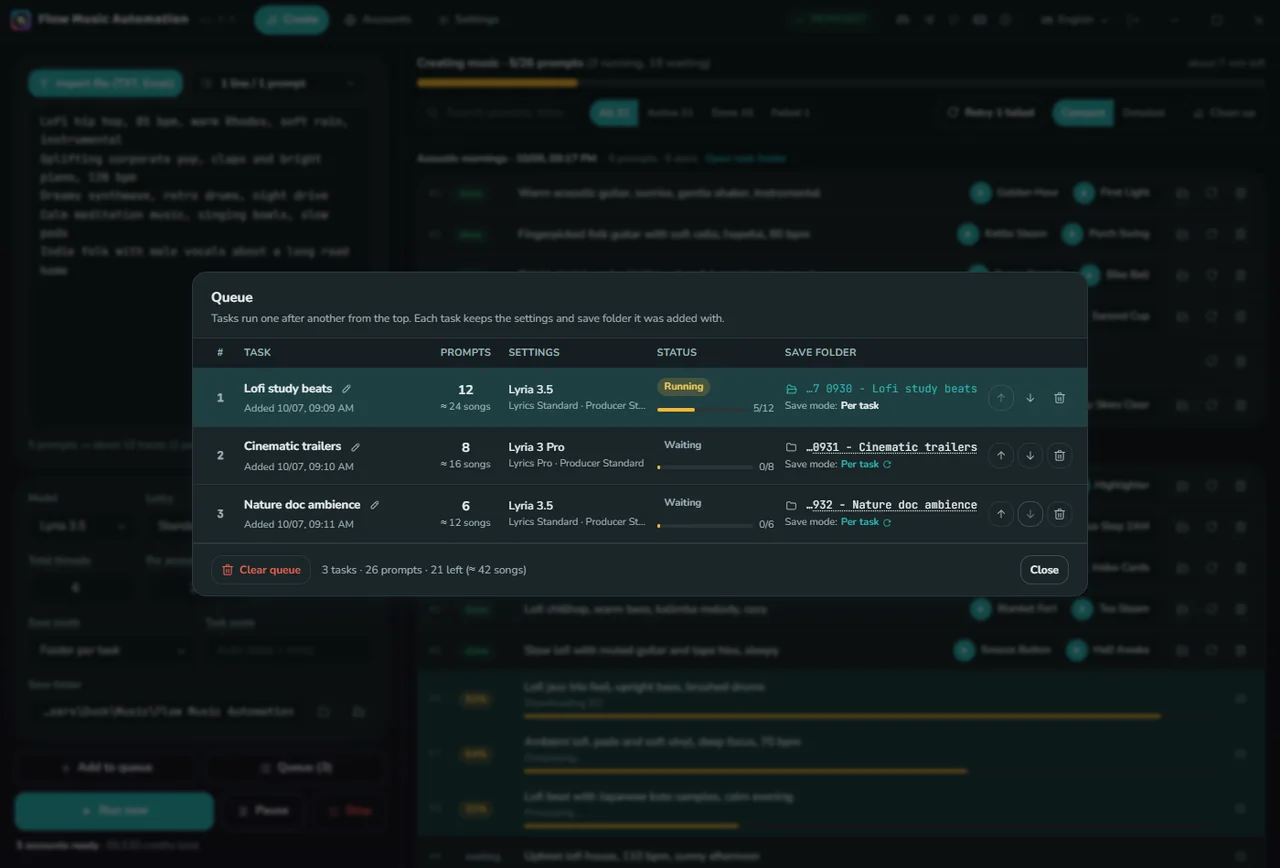Click the Running status badge
This screenshot has height=868, width=1280.
(683, 387)
